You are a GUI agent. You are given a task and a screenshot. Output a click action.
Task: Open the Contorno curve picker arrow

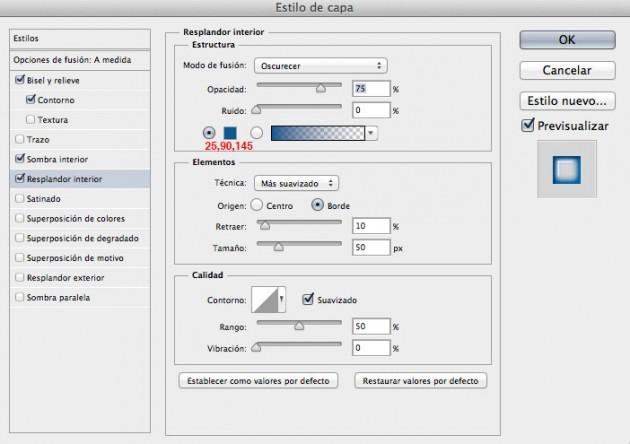(x=282, y=299)
